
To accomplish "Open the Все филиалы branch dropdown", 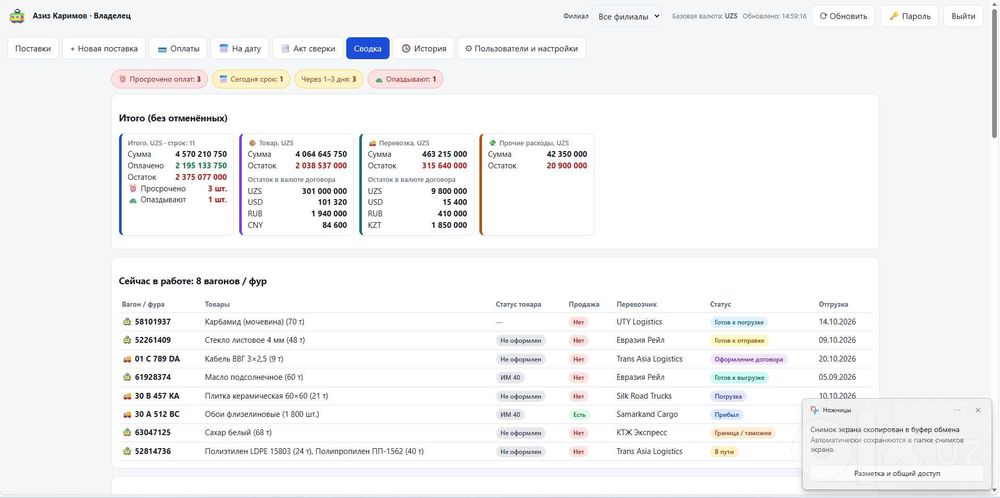I will click(x=627, y=16).
